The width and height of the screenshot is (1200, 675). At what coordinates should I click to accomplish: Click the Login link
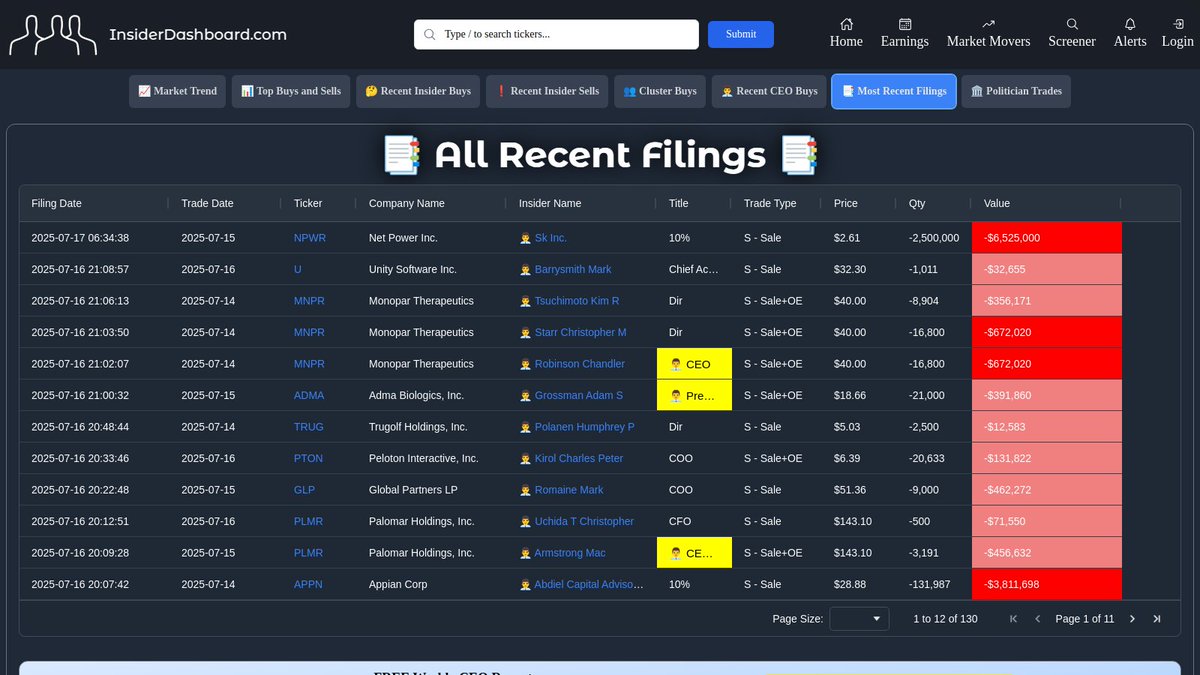1177,33
